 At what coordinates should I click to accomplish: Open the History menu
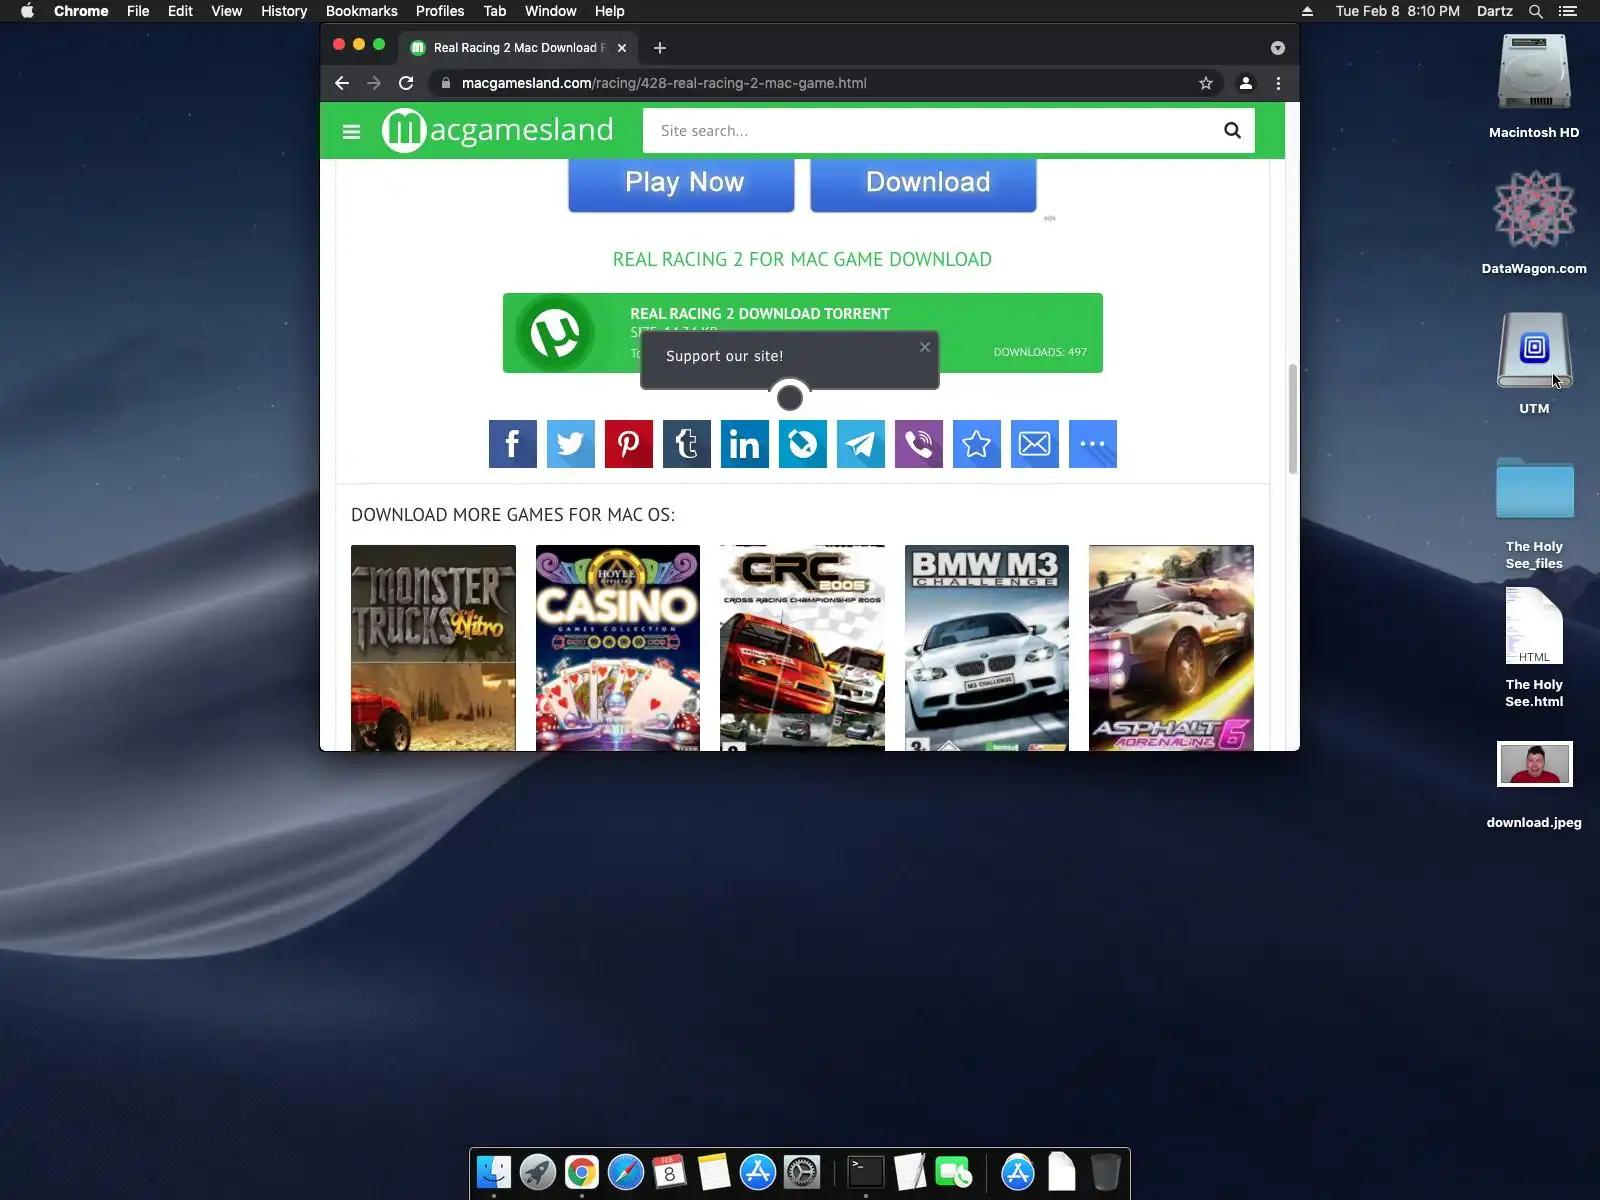(x=284, y=11)
